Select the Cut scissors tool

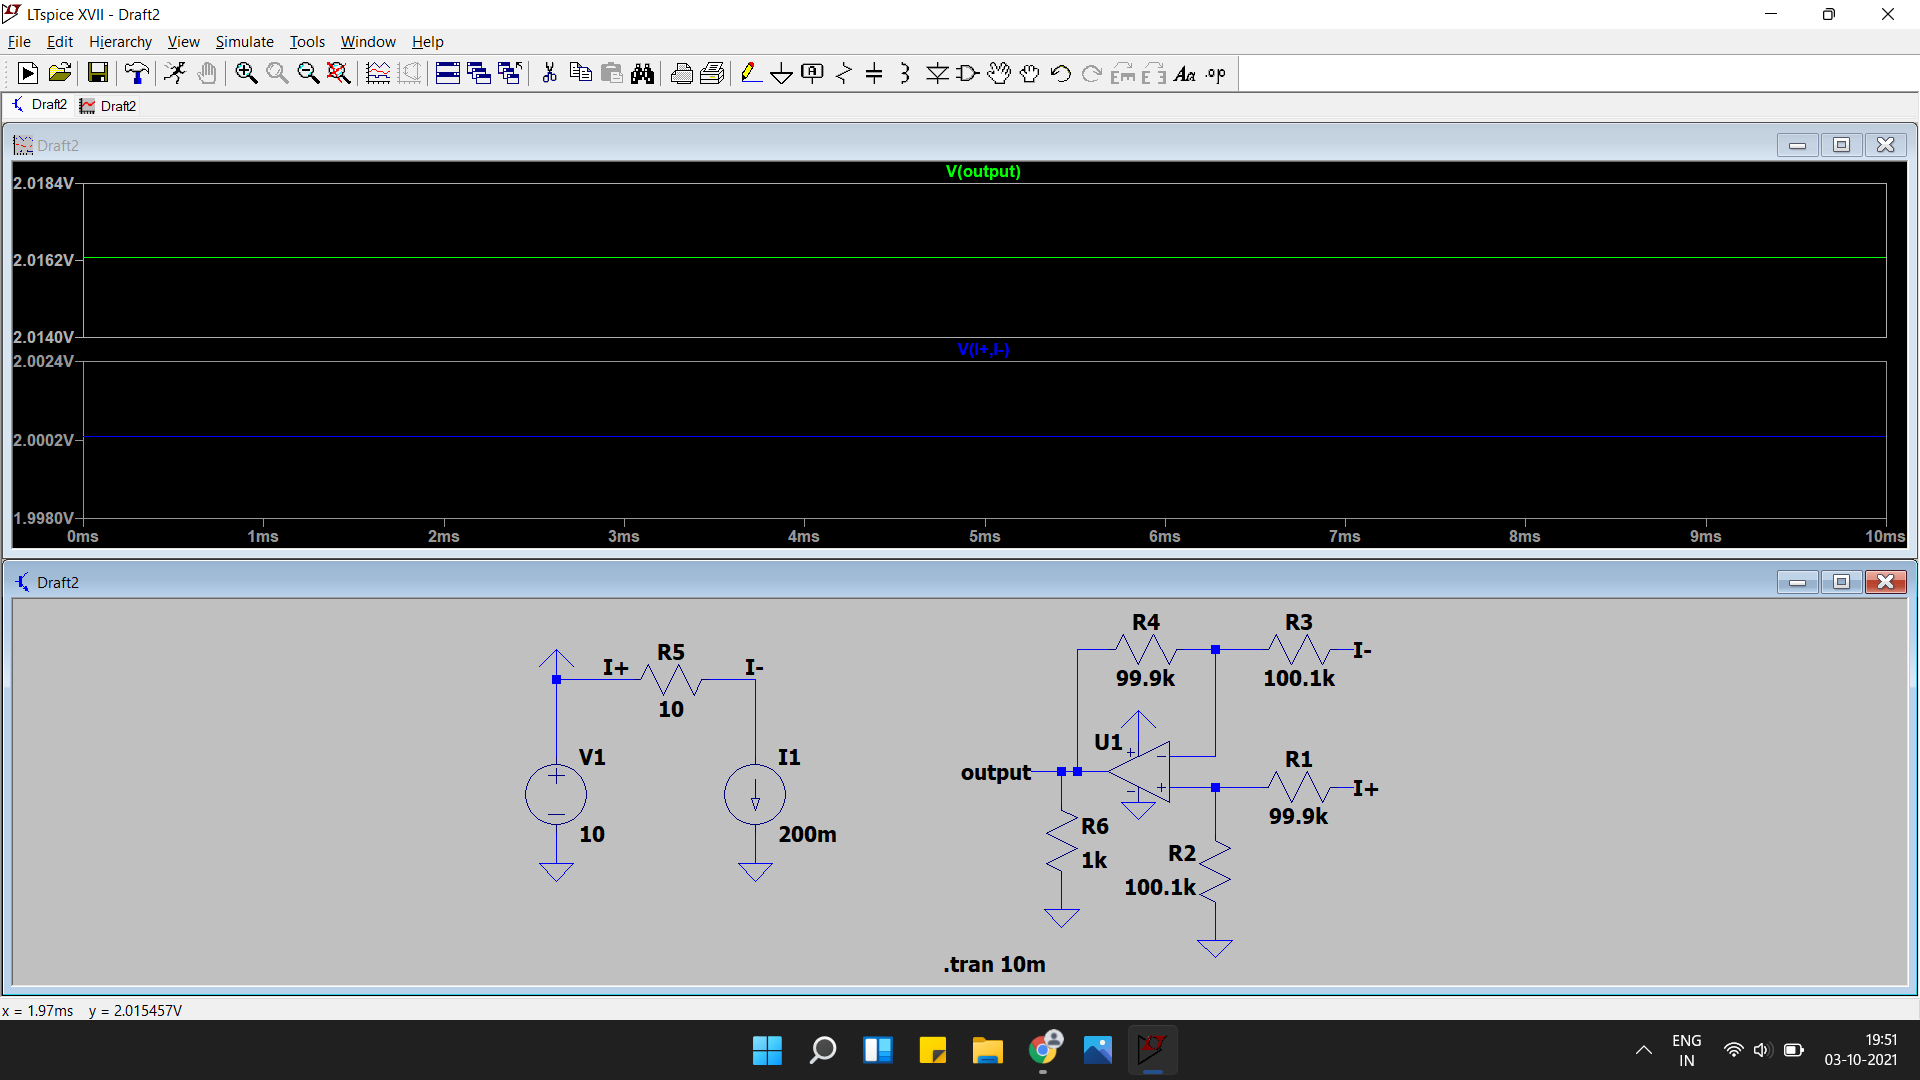coord(549,73)
